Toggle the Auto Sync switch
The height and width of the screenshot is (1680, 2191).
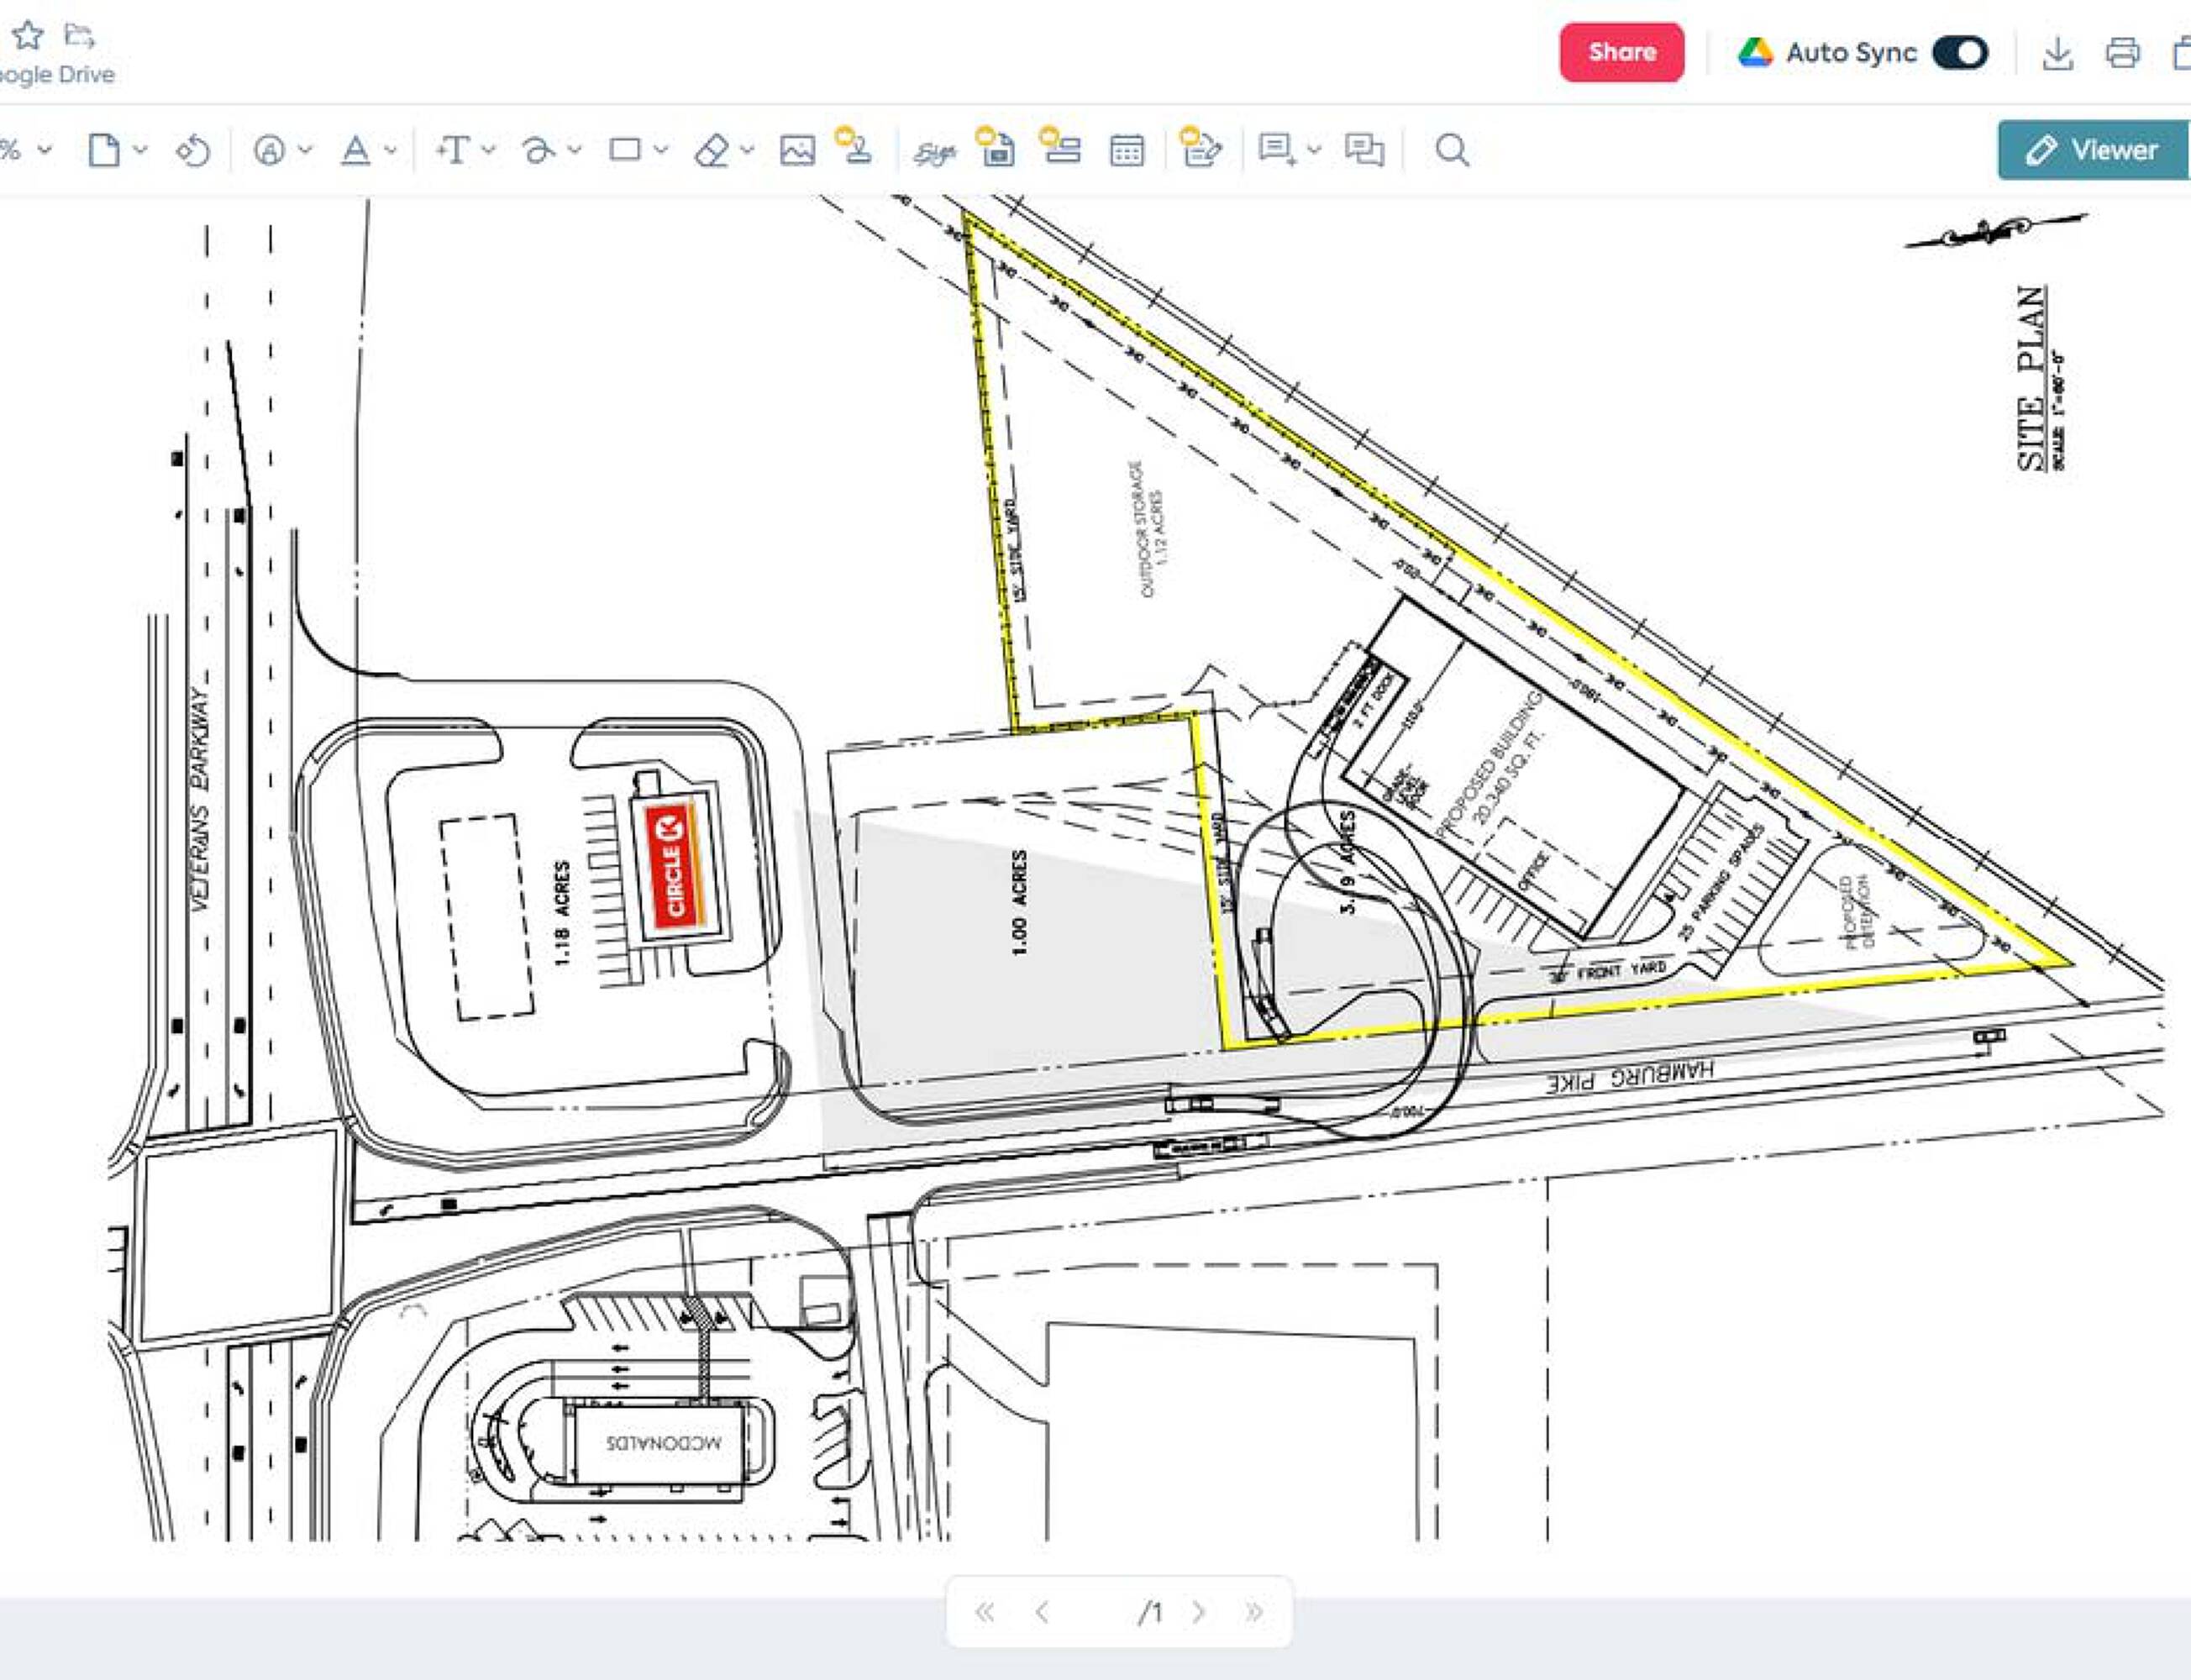pos(1960,53)
